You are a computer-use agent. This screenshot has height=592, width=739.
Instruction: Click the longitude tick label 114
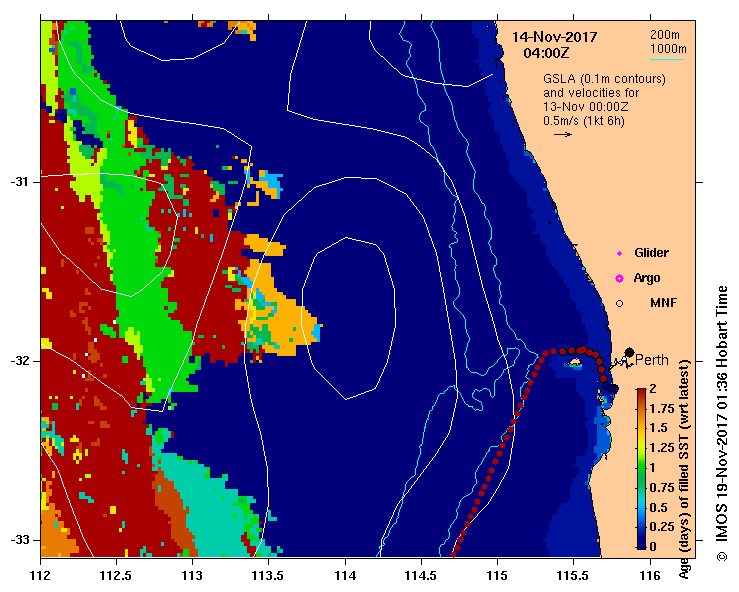pyautogui.click(x=345, y=576)
